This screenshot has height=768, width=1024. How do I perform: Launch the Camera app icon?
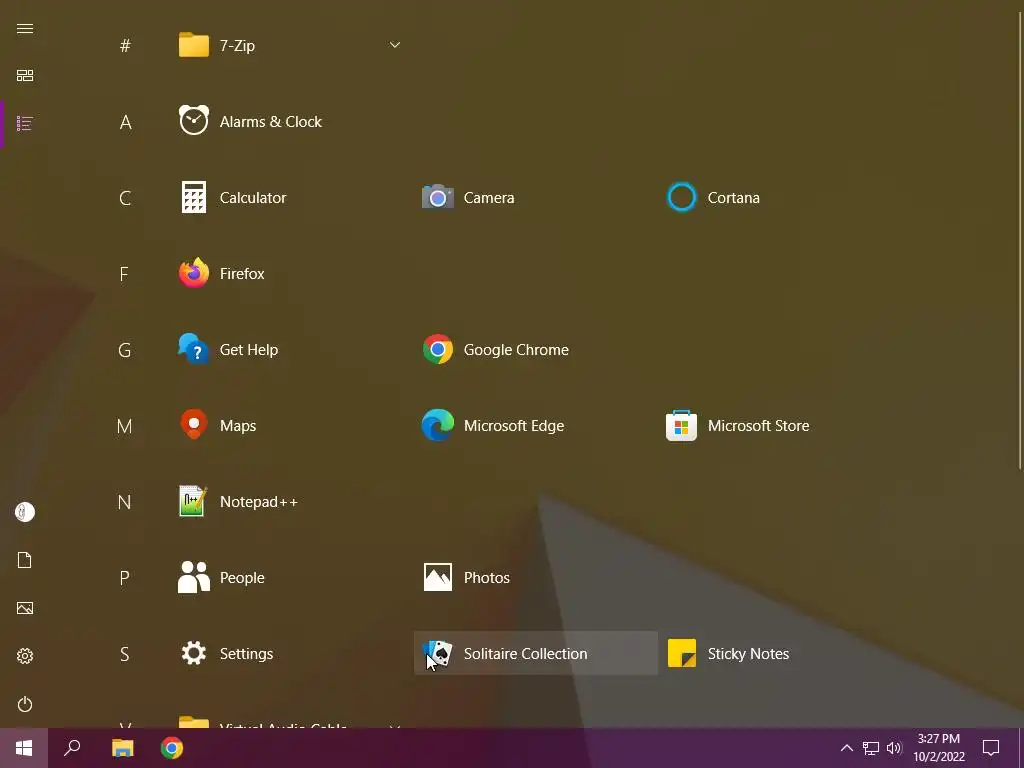click(x=438, y=197)
